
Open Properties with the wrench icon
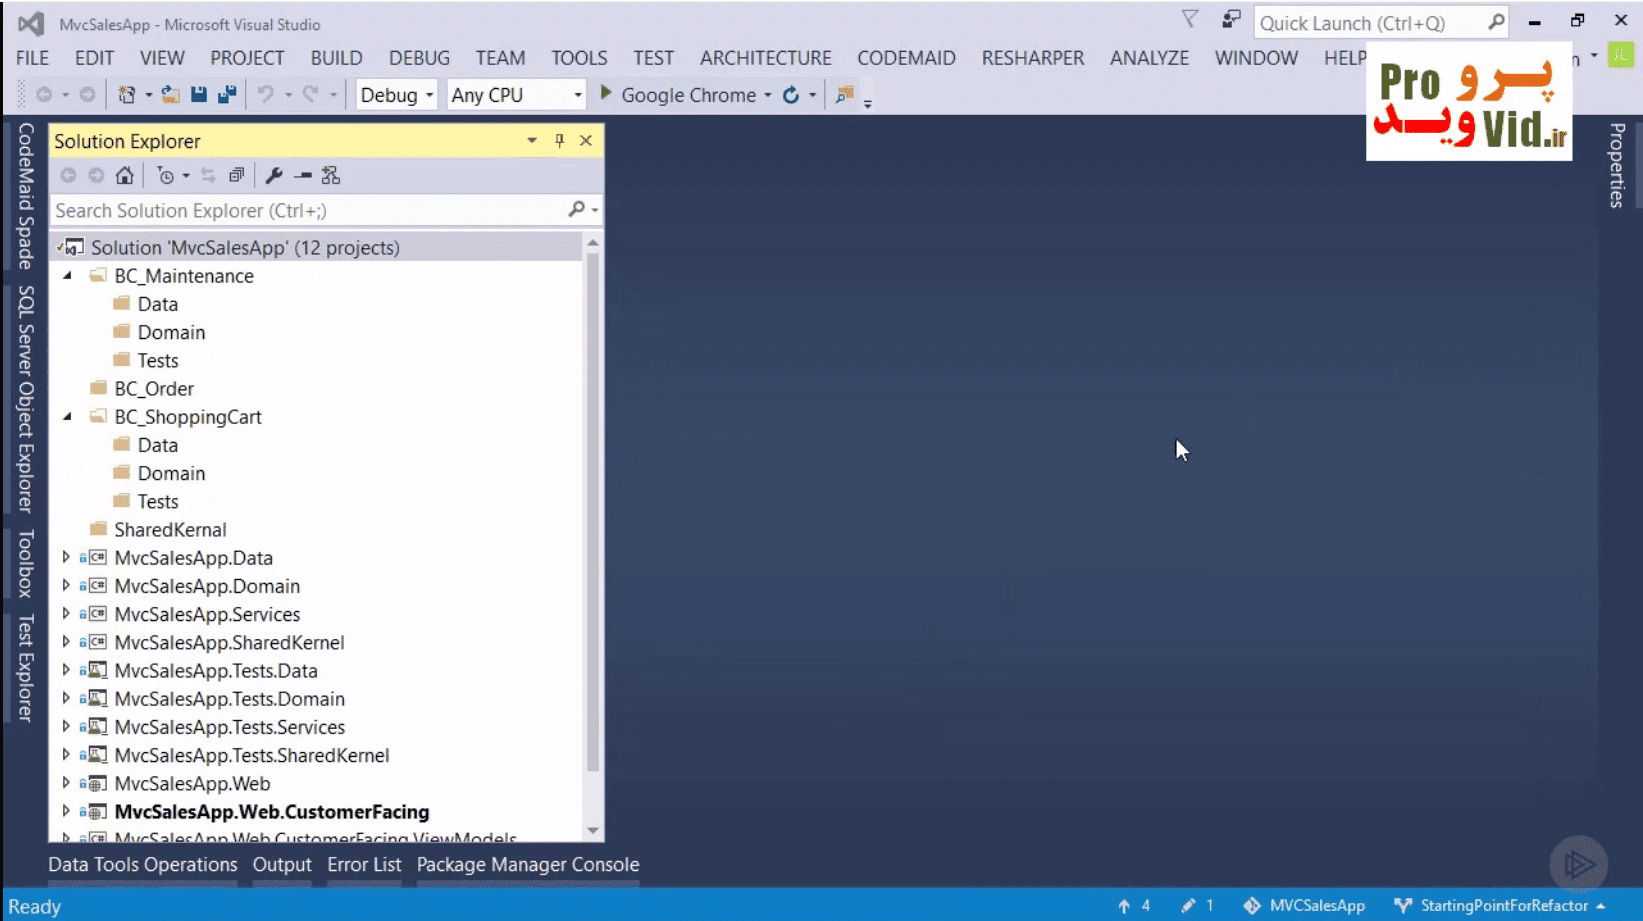[x=274, y=176]
